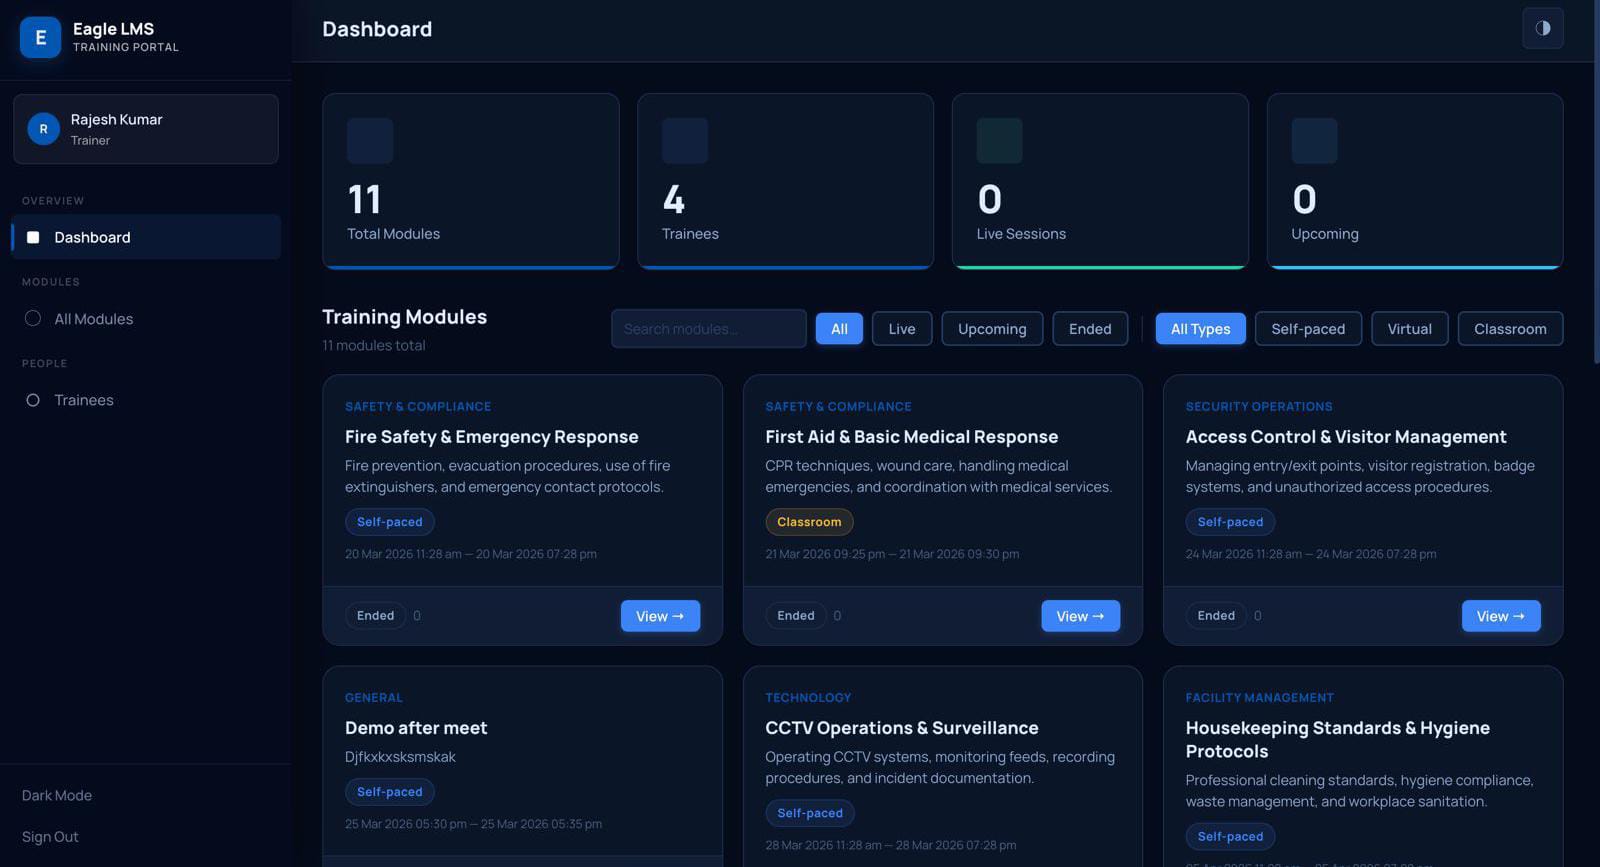Image resolution: width=1600 pixels, height=867 pixels.
Task: Click the Upcoming stat card icon
Action: coord(1314,141)
